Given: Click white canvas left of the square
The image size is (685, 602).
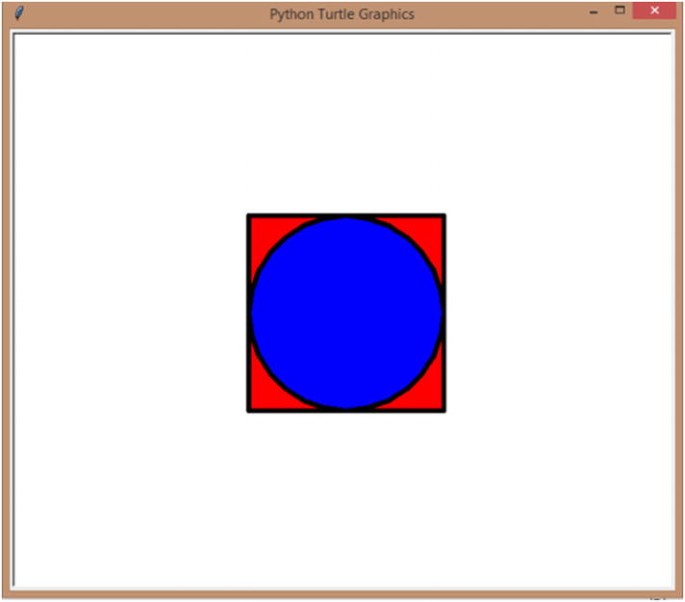Looking at the screenshot, I should point(131,313).
